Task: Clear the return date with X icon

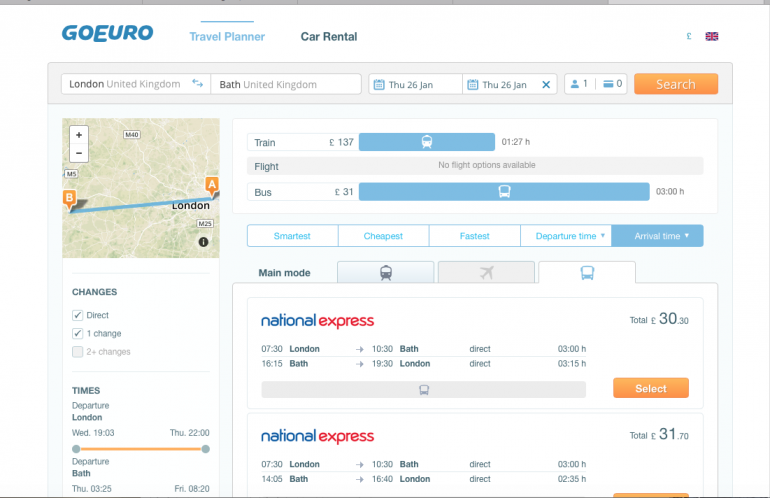Action: click(x=546, y=85)
